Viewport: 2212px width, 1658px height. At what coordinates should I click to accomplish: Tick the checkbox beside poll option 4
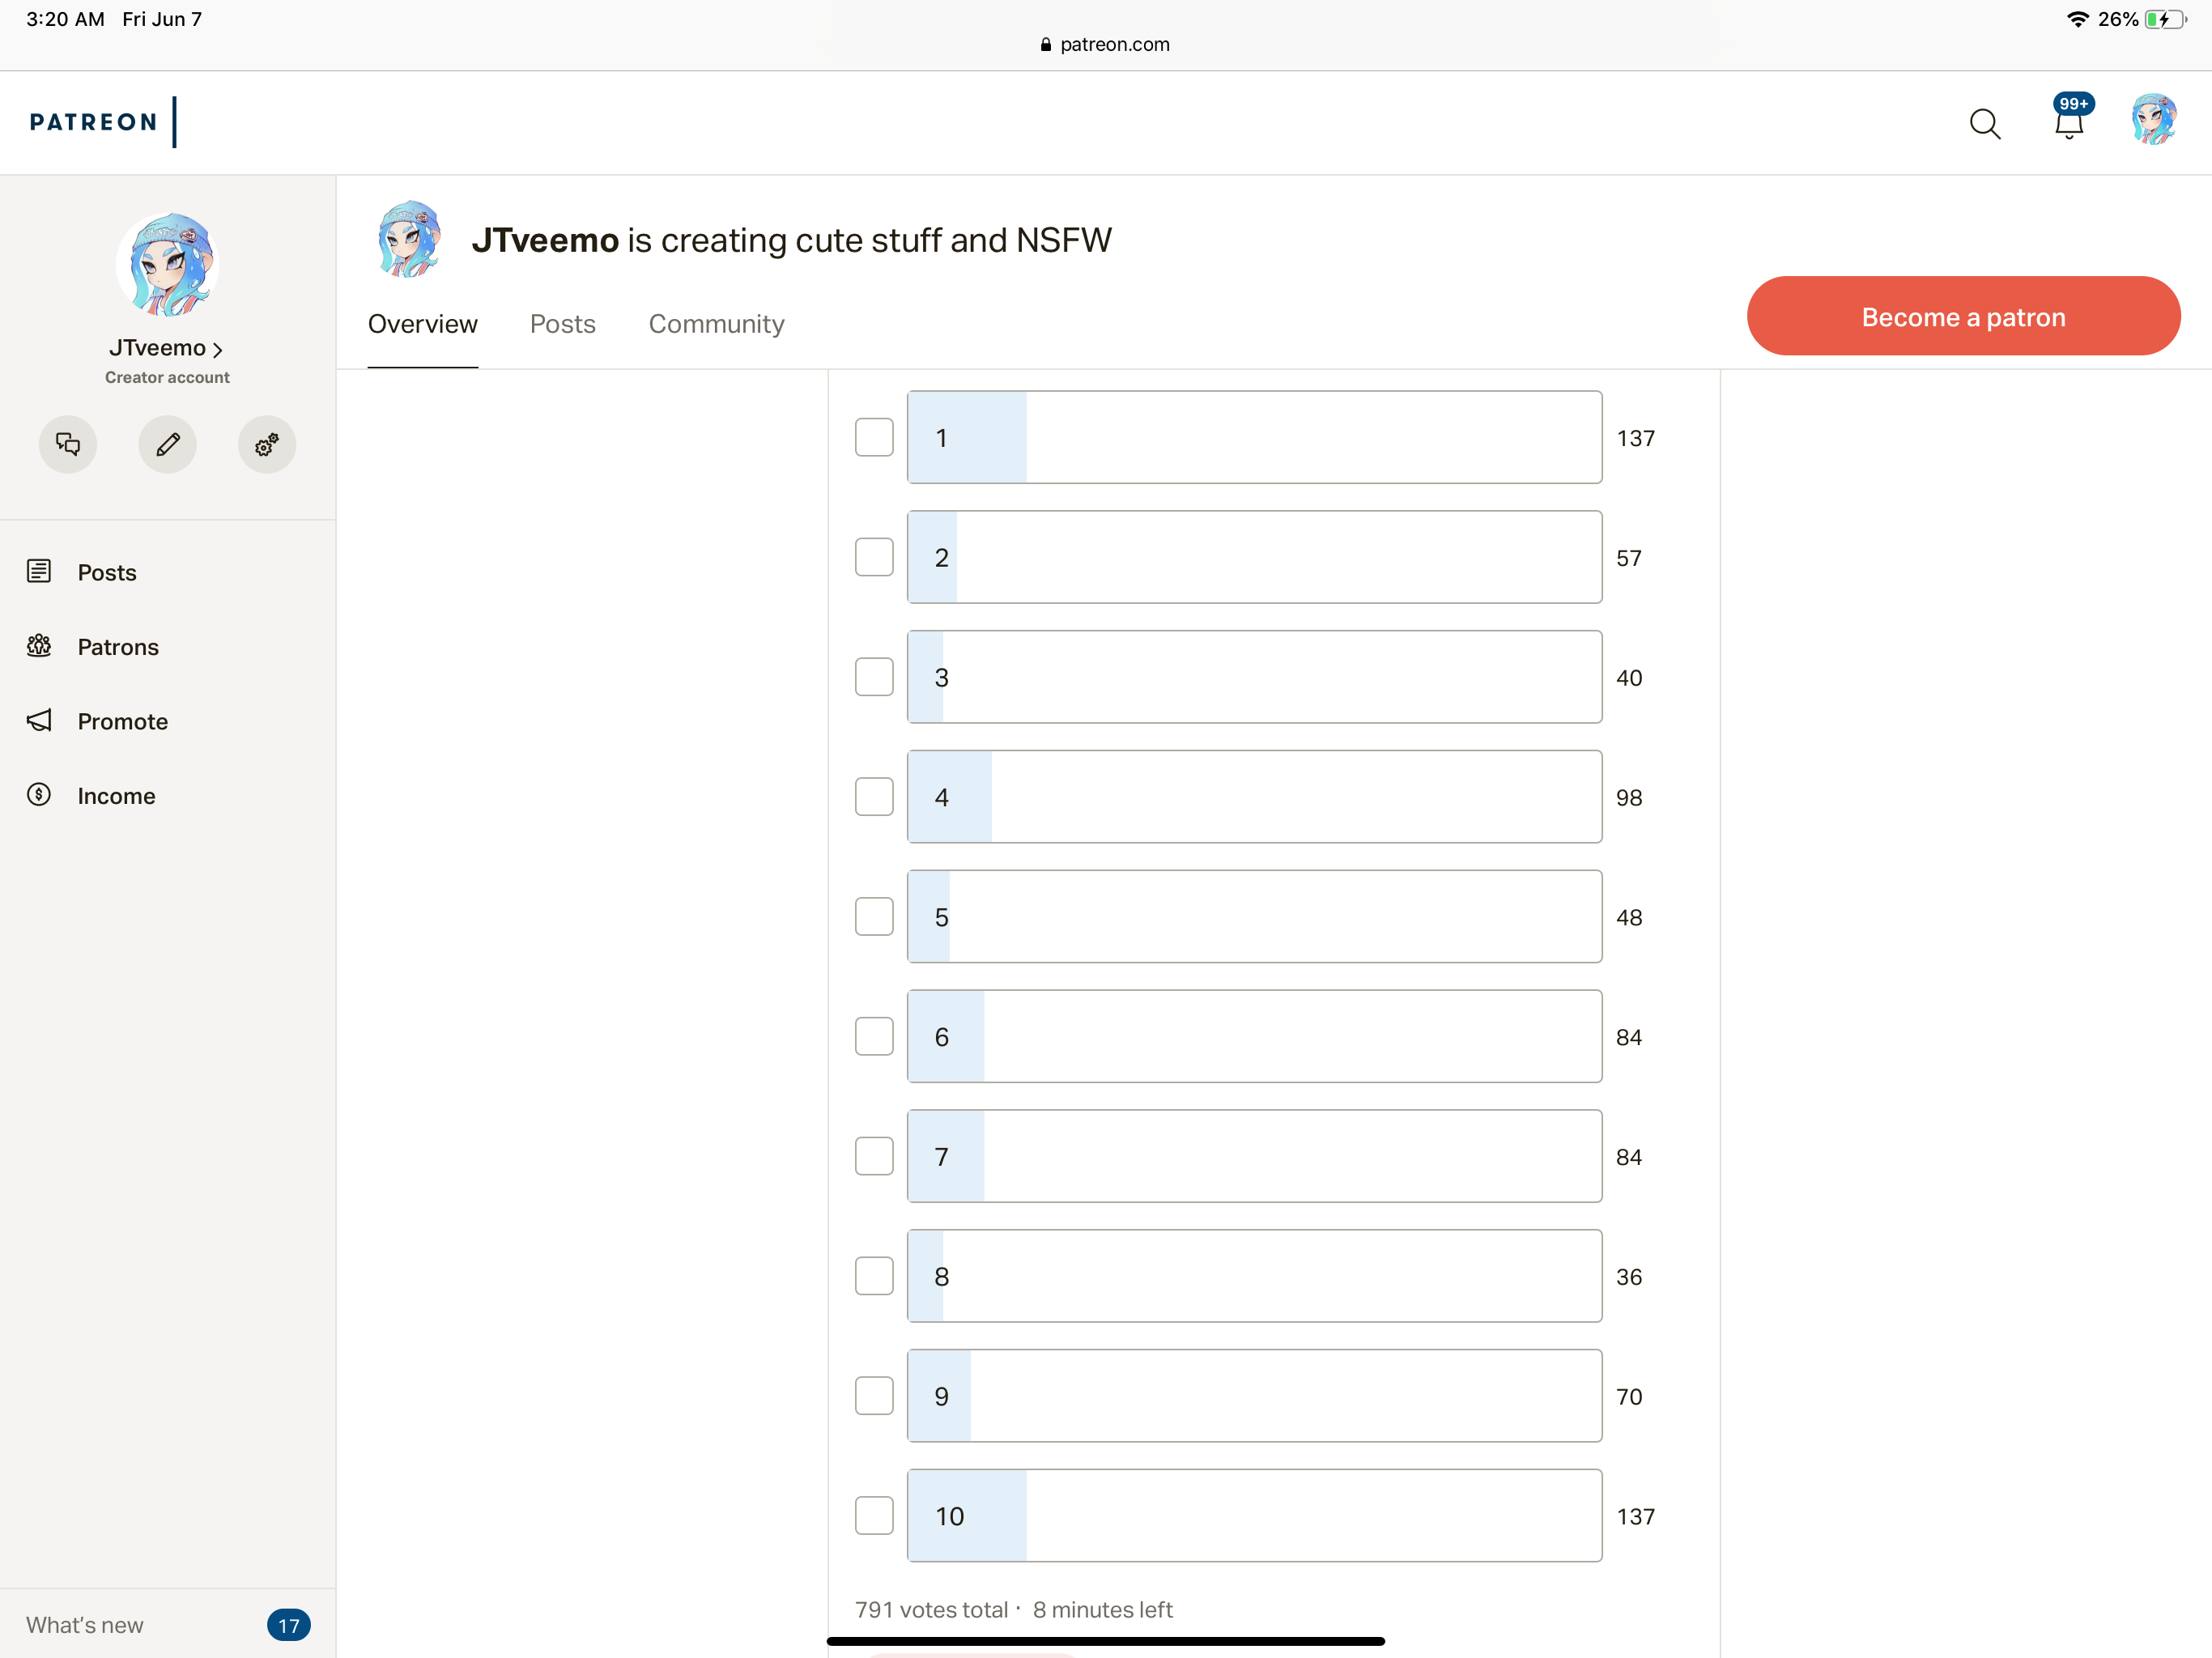pyautogui.click(x=873, y=797)
